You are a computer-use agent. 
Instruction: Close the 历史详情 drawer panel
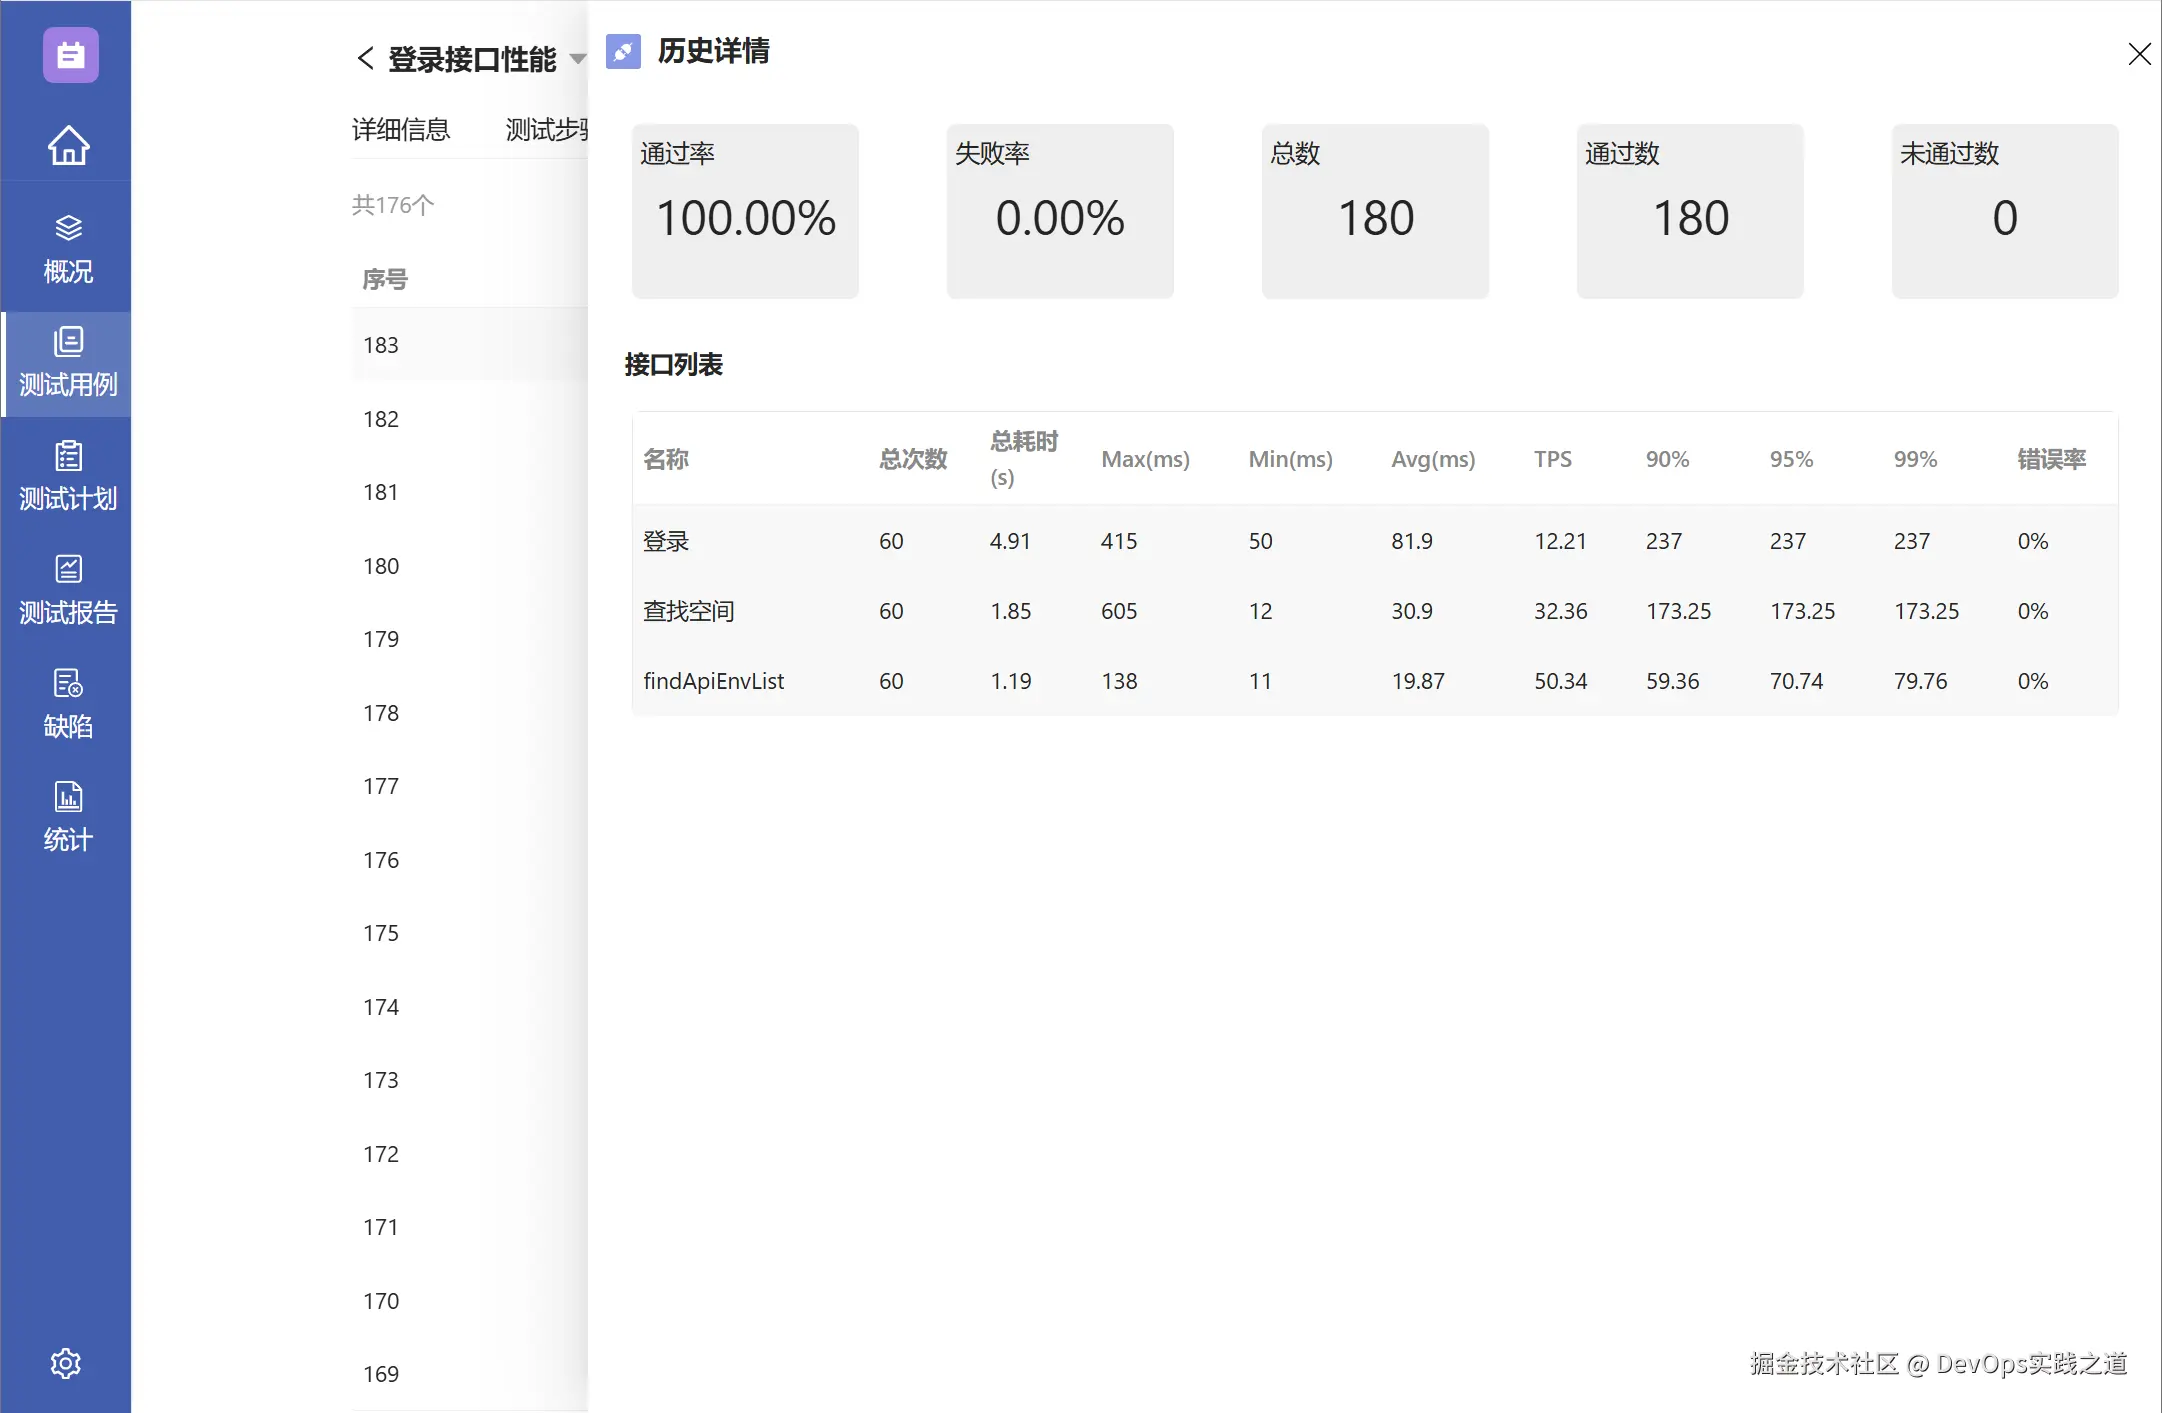click(x=2139, y=54)
